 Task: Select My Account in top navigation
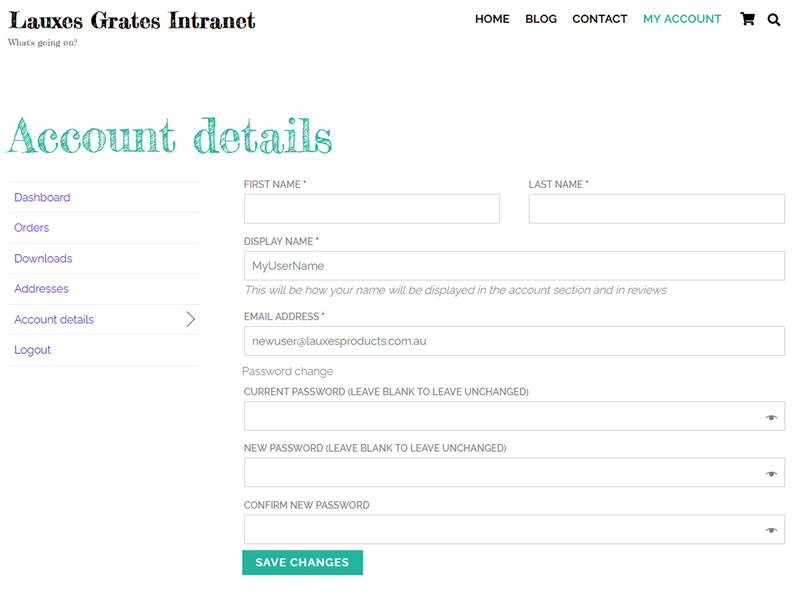[x=682, y=19]
